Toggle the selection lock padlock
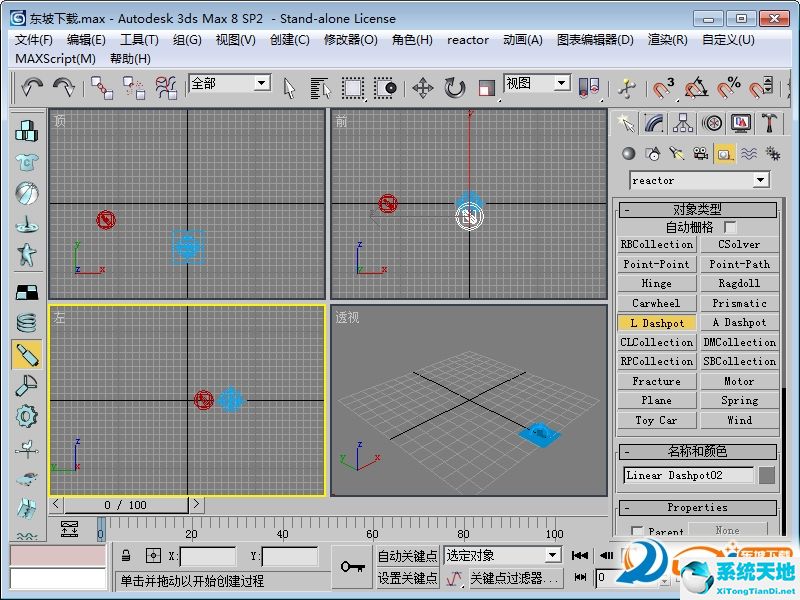Image resolution: width=800 pixels, height=600 pixels. (x=126, y=556)
